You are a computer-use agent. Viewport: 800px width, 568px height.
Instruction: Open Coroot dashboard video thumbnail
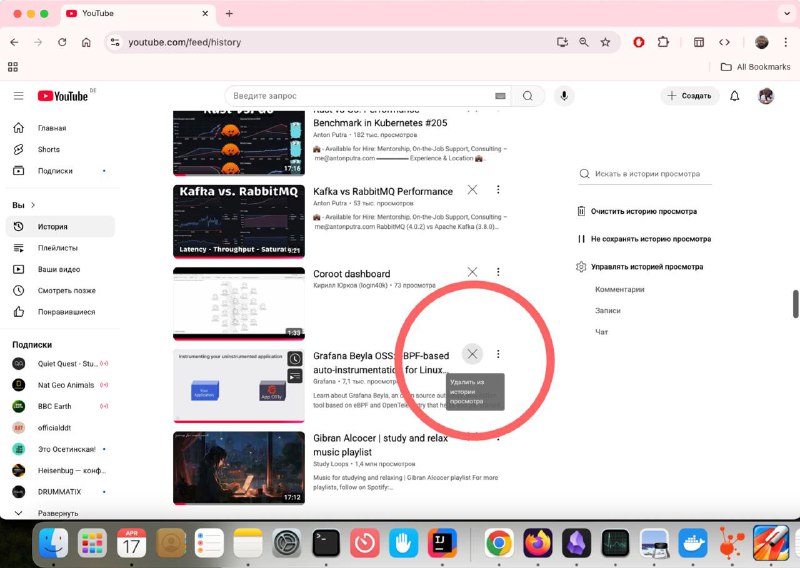(239, 304)
